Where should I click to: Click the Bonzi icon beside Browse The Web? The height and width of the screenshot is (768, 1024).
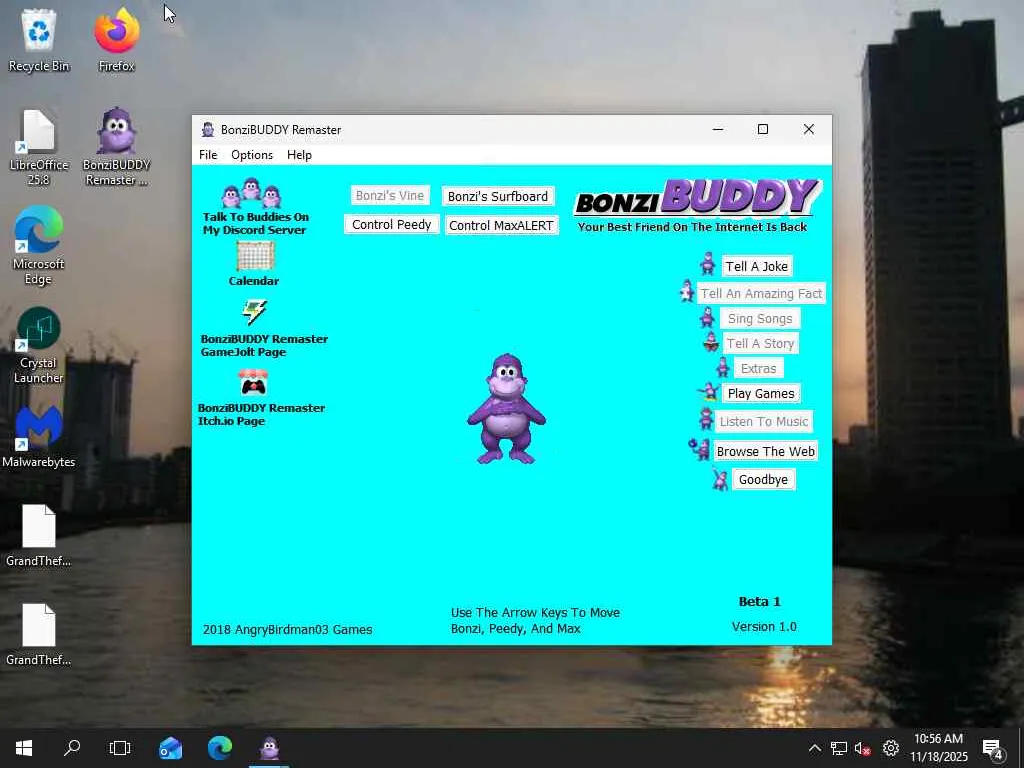click(699, 449)
